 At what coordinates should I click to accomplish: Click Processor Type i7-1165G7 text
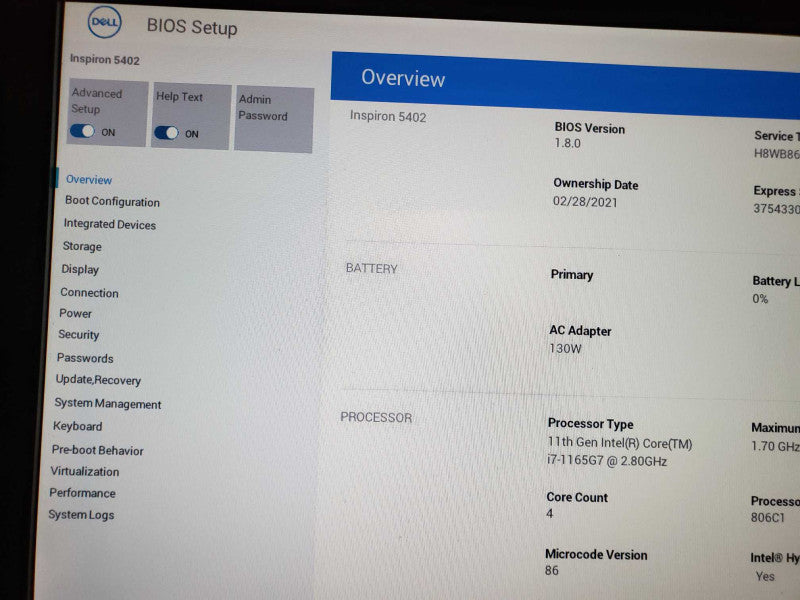point(607,461)
